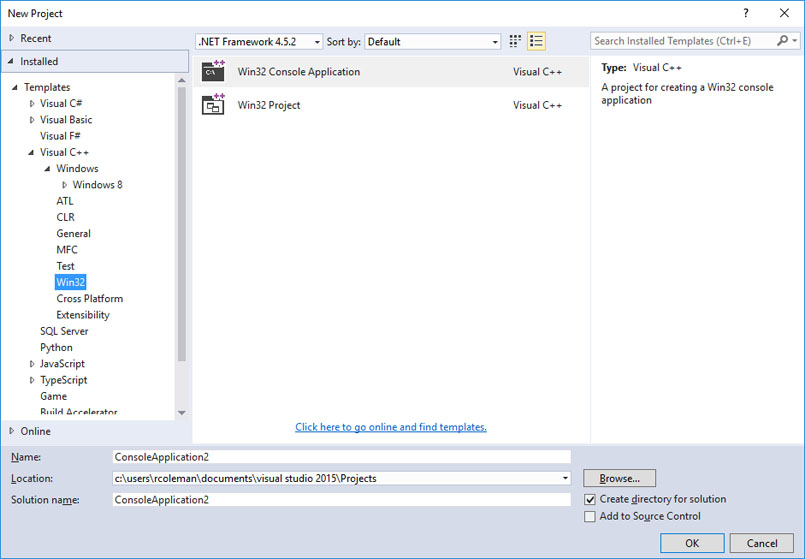Select the Cross Platform category
The width and height of the screenshot is (805, 559).
tap(90, 299)
